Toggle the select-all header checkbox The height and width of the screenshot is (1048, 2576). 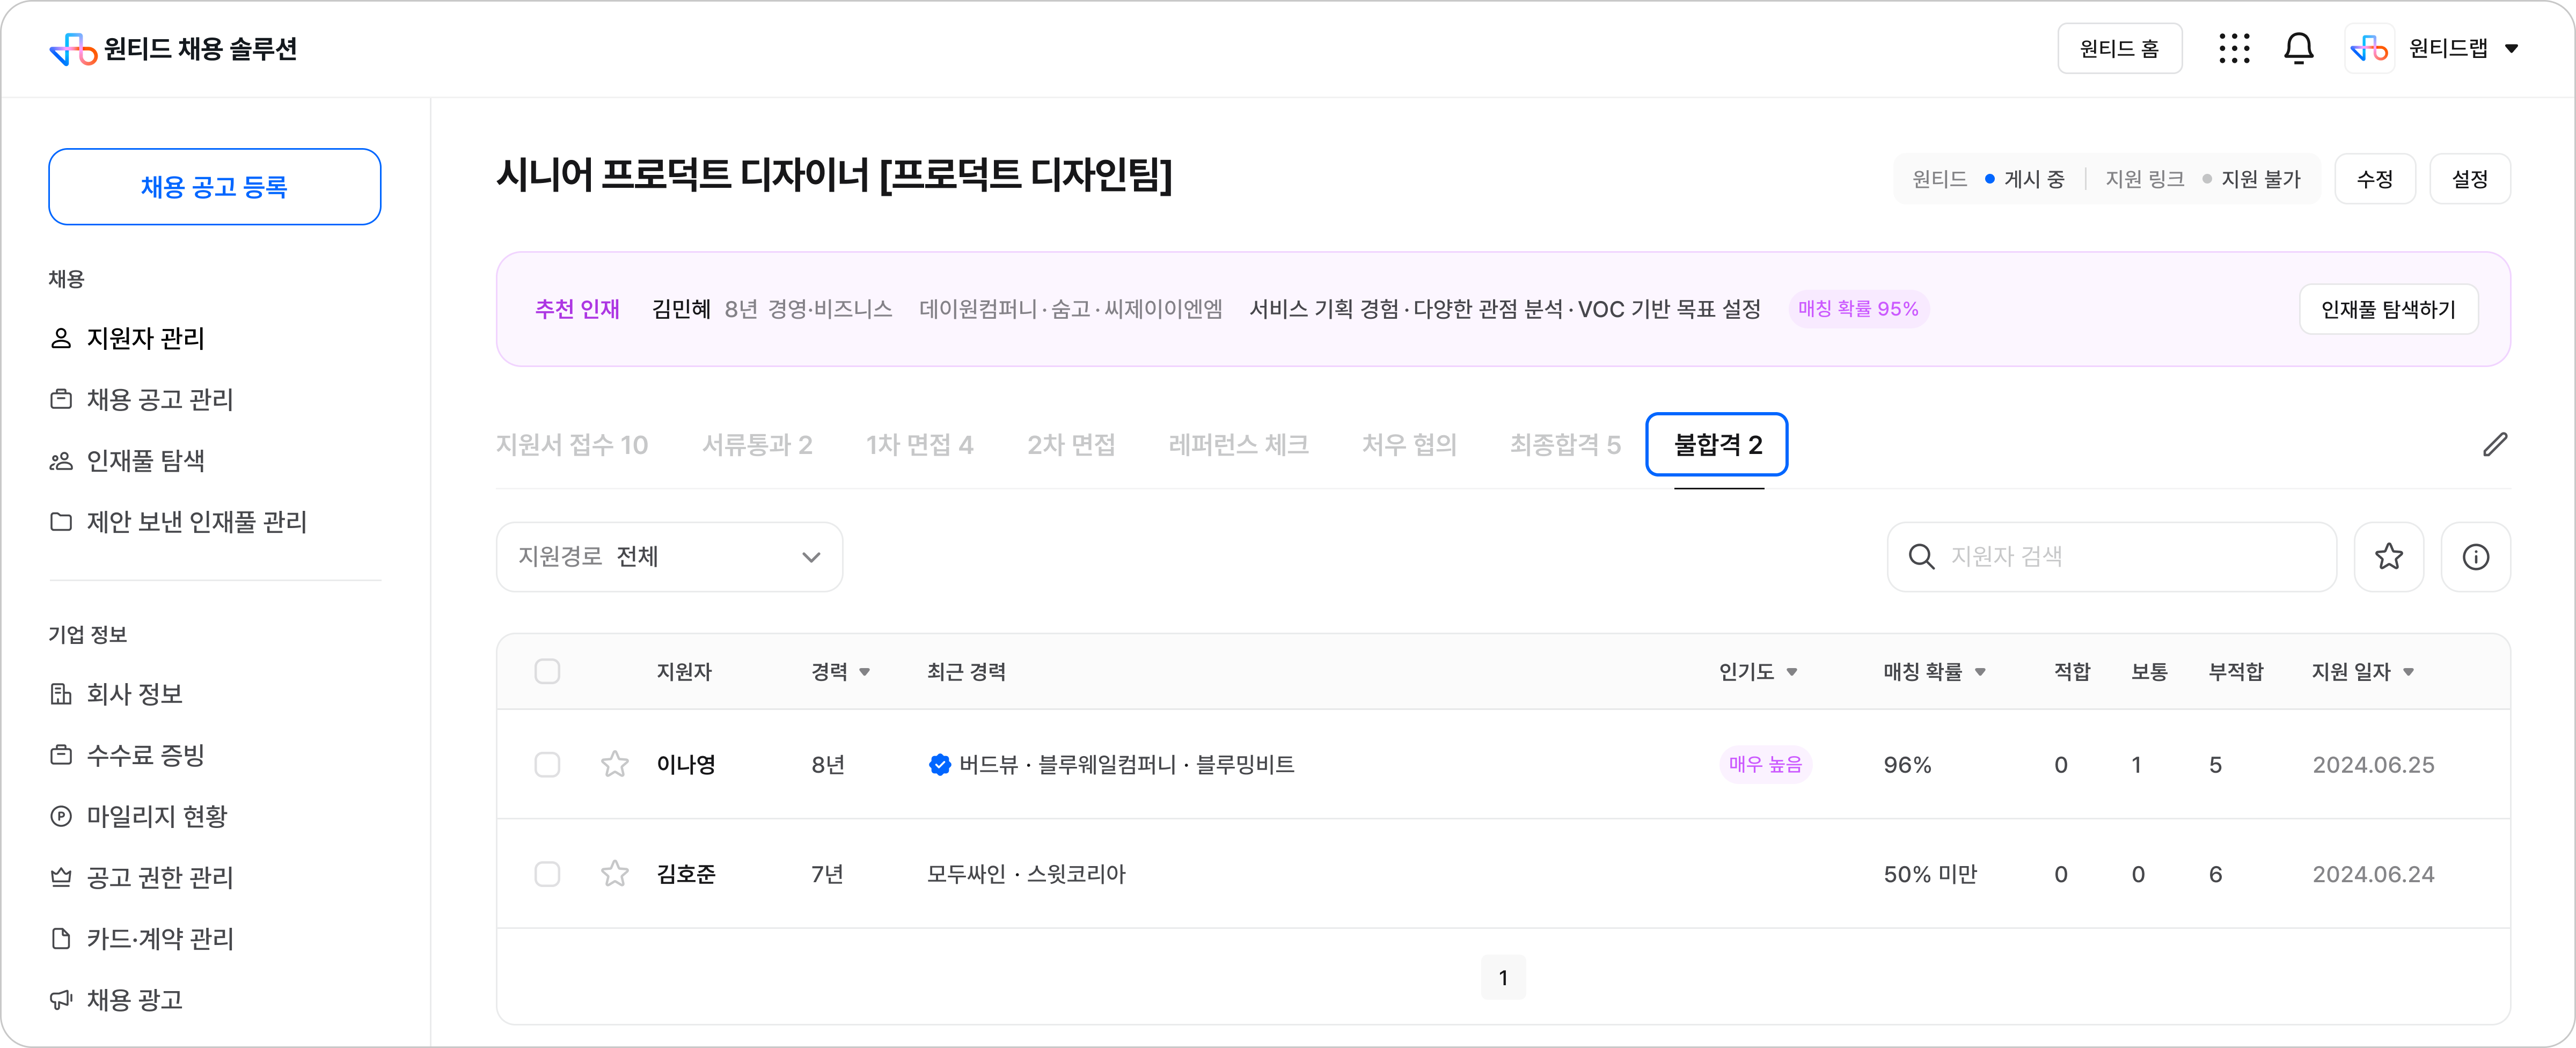(547, 672)
